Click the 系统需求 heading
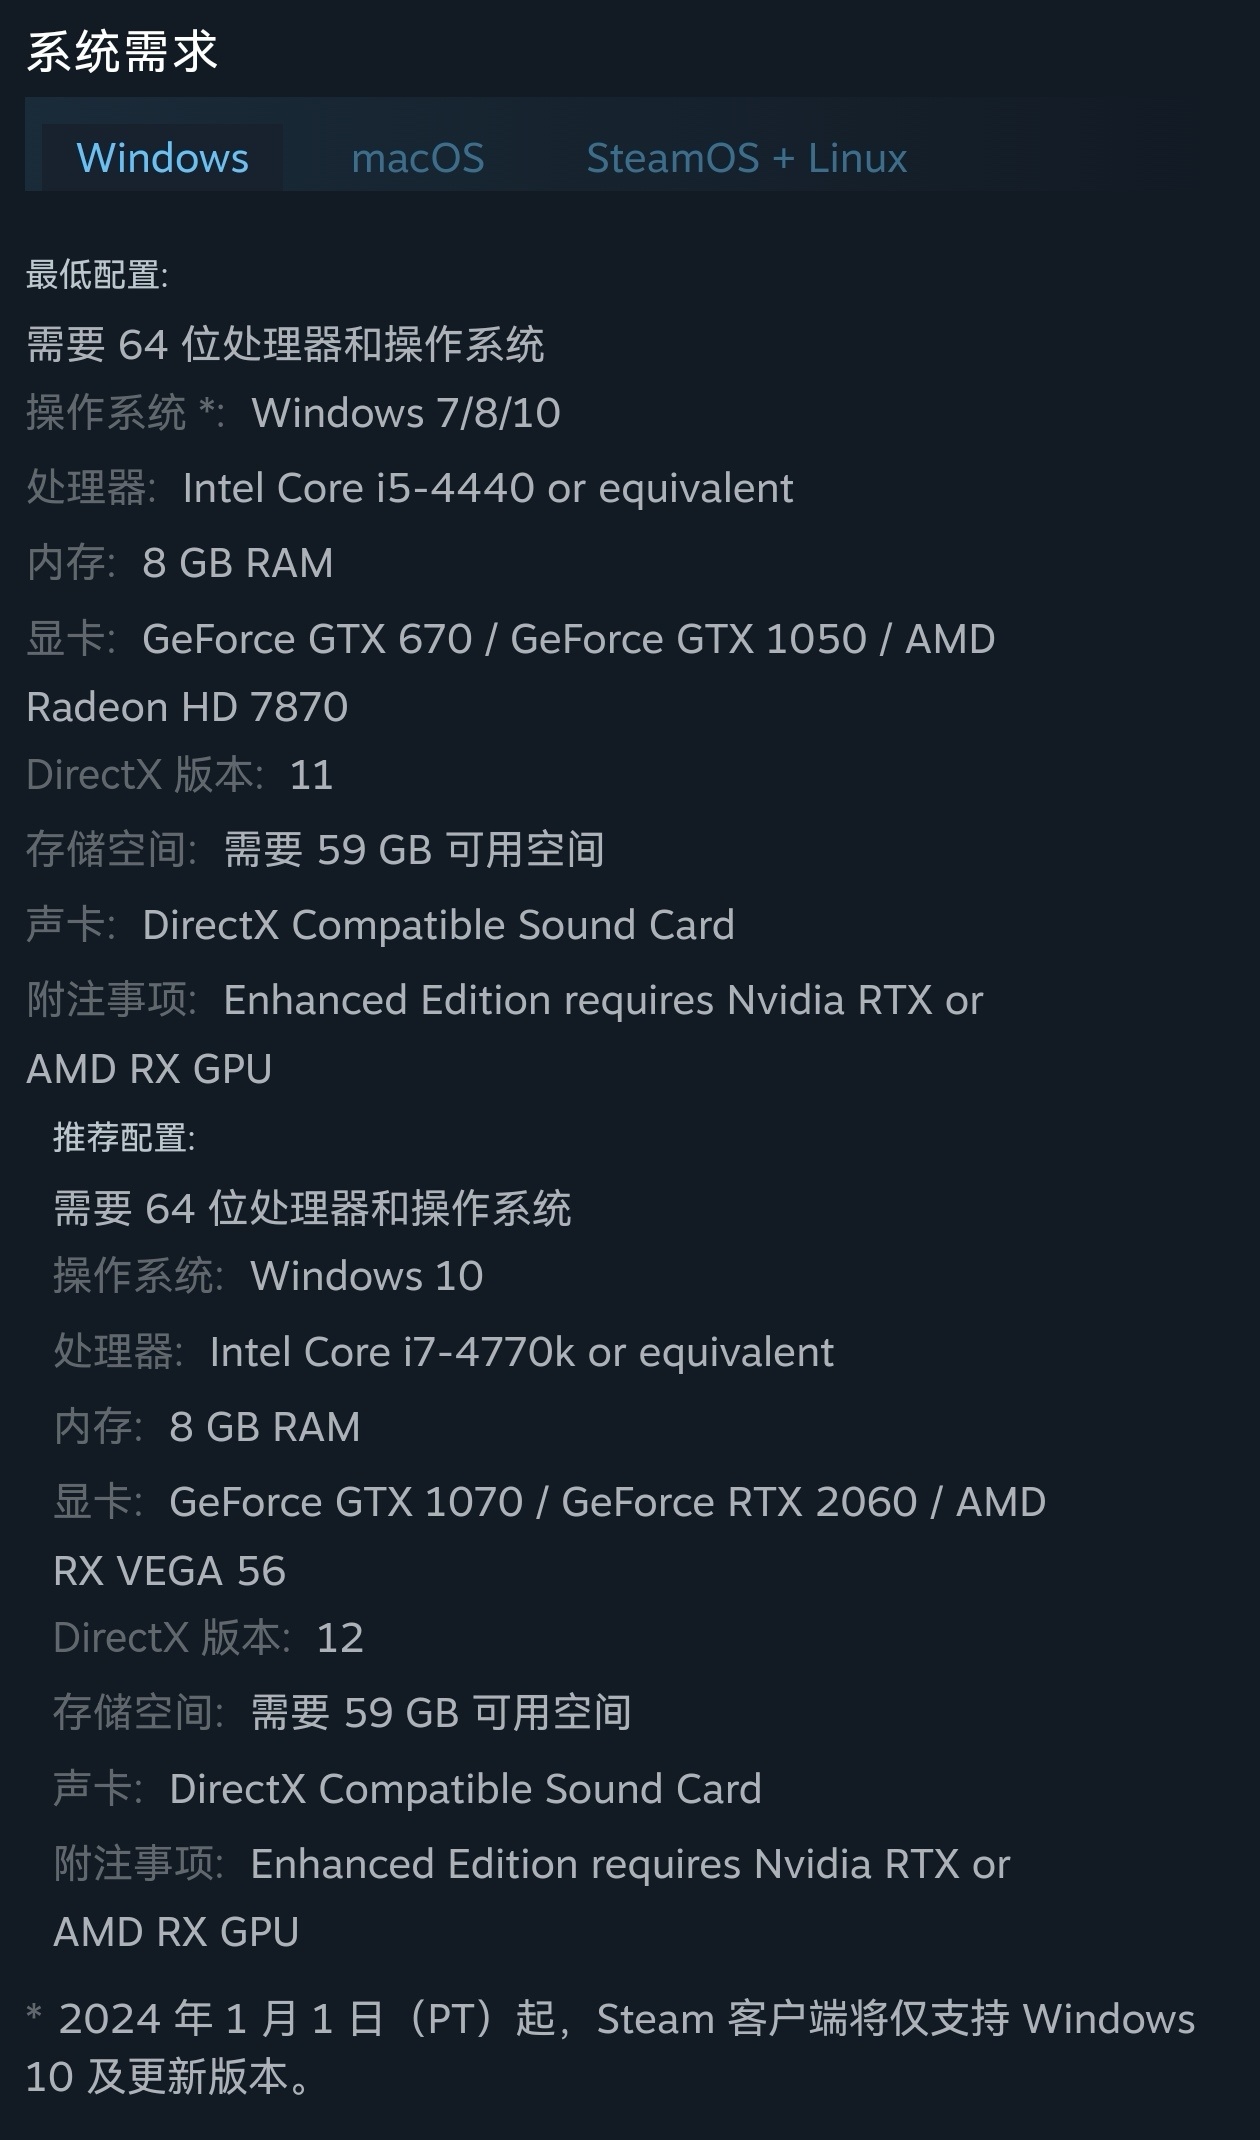 point(122,51)
